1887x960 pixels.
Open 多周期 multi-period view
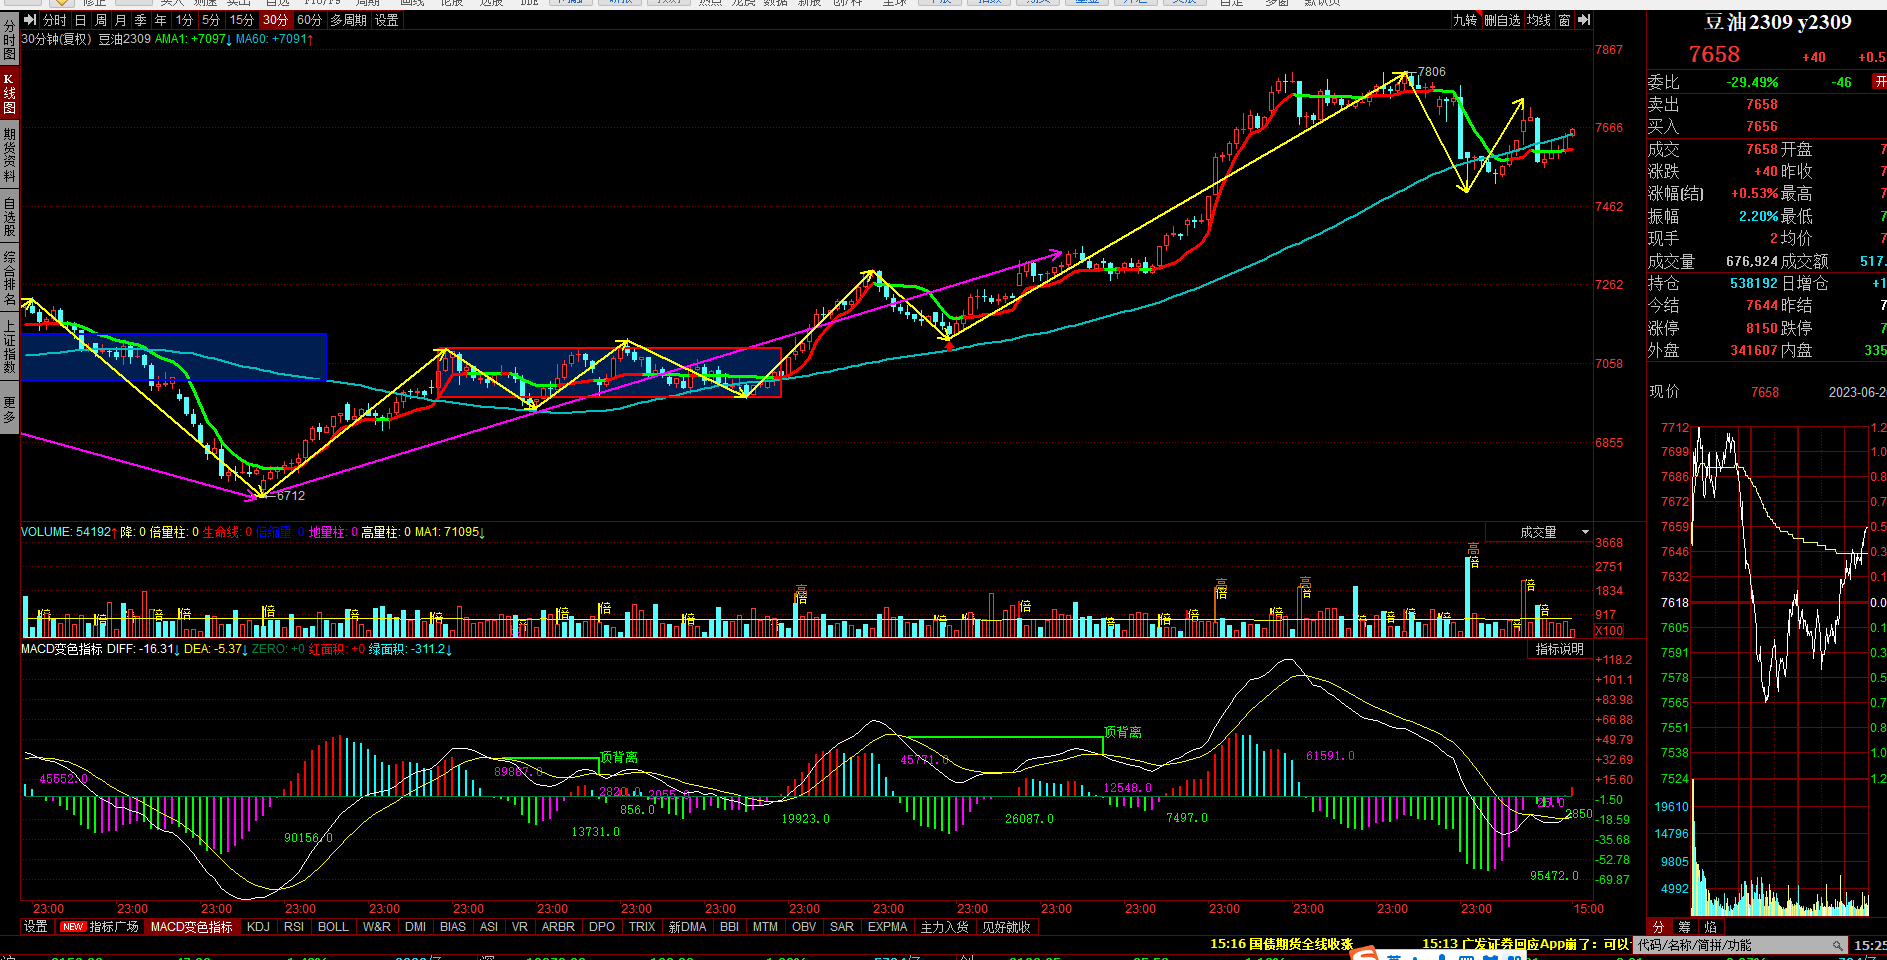click(x=349, y=20)
